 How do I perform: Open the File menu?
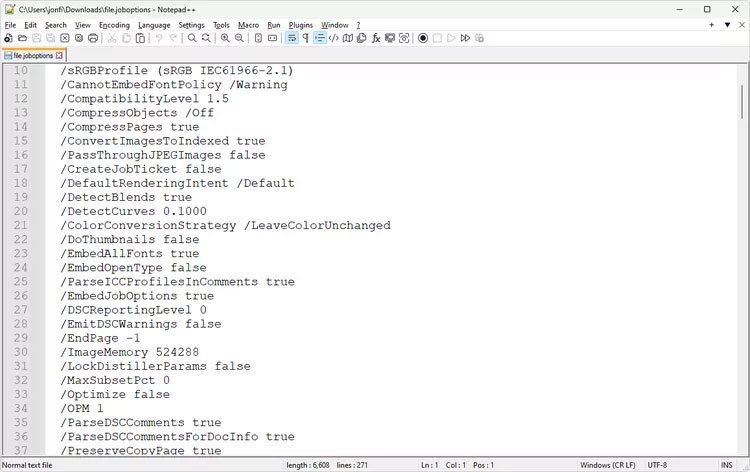point(10,25)
